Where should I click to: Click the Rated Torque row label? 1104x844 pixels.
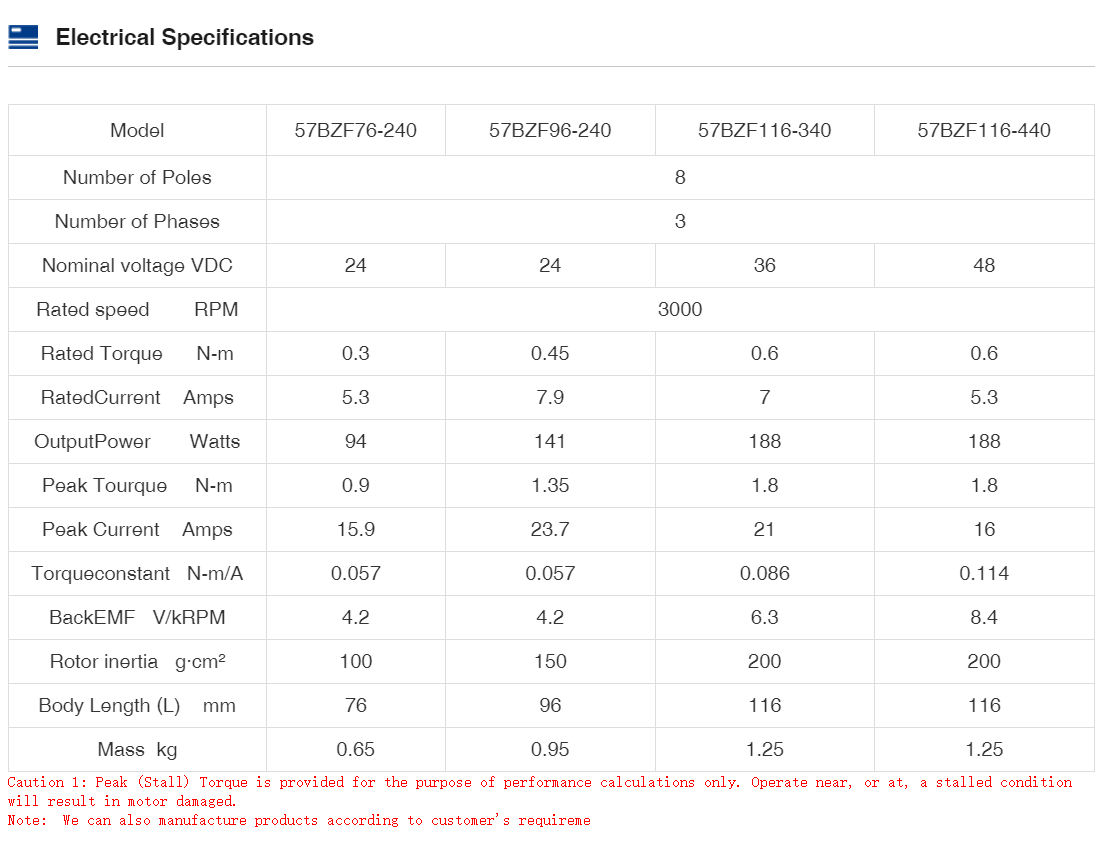pos(137,353)
